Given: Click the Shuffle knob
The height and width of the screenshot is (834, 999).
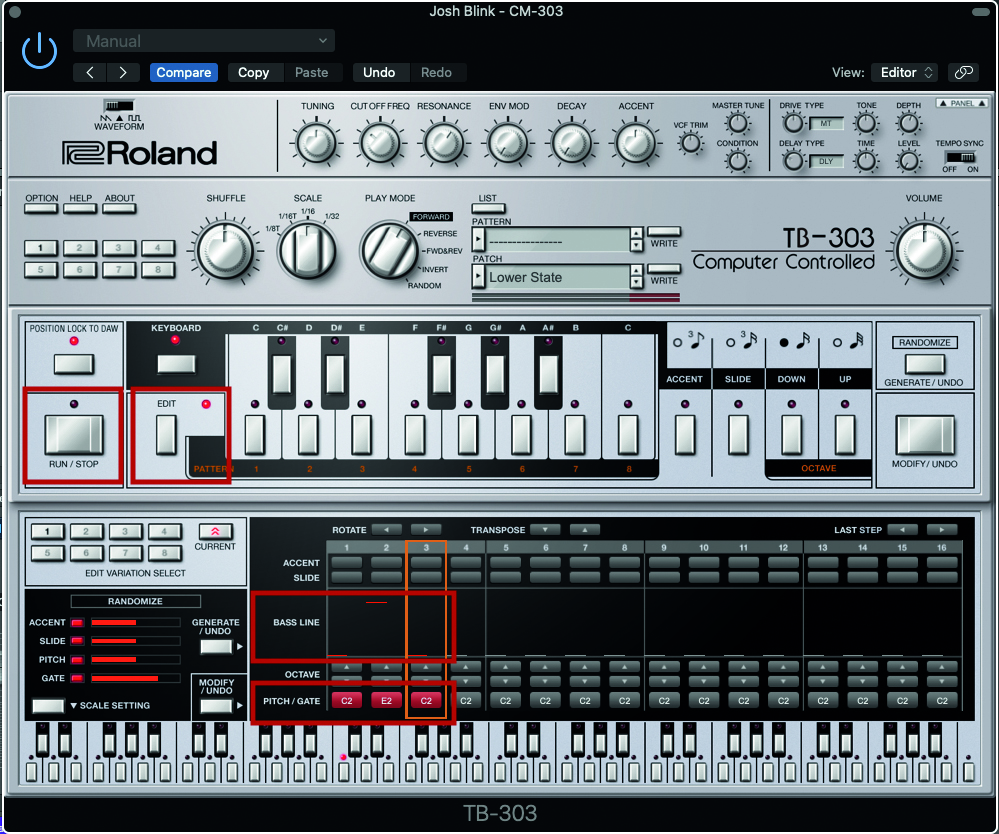Looking at the screenshot, I should click(x=225, y=250).
